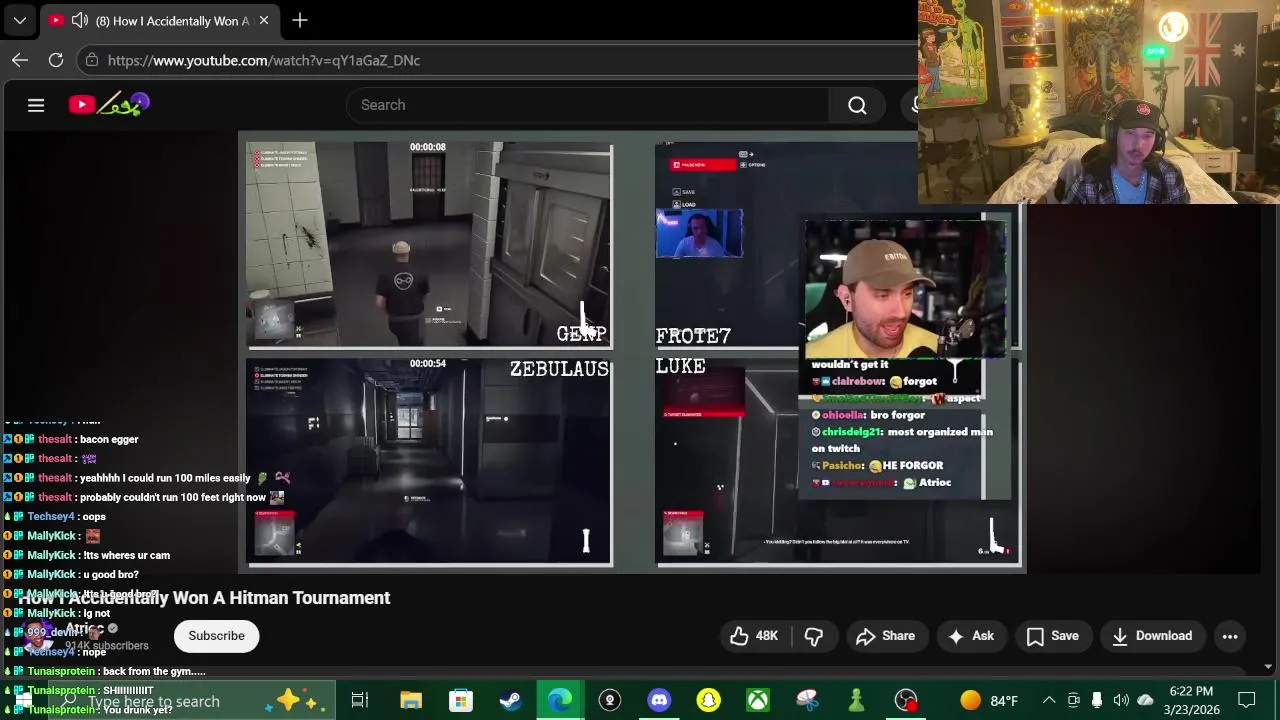Click the video title 'How I Accidentally Won A Hitman Tournament'
The width and height of the screenshot is (1280, 720).
pyautogui.click(x=204, y=597)
